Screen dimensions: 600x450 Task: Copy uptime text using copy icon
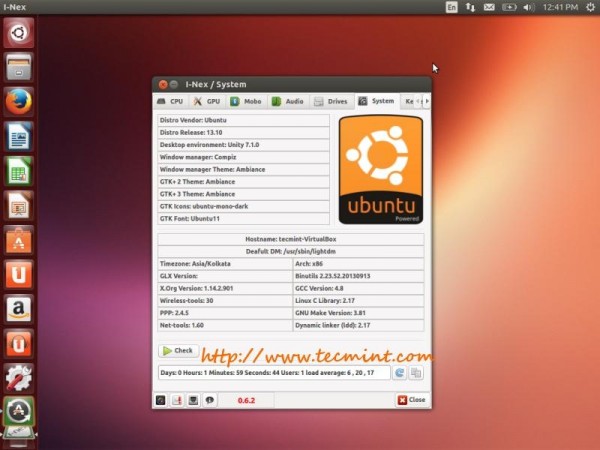(416, 373)
